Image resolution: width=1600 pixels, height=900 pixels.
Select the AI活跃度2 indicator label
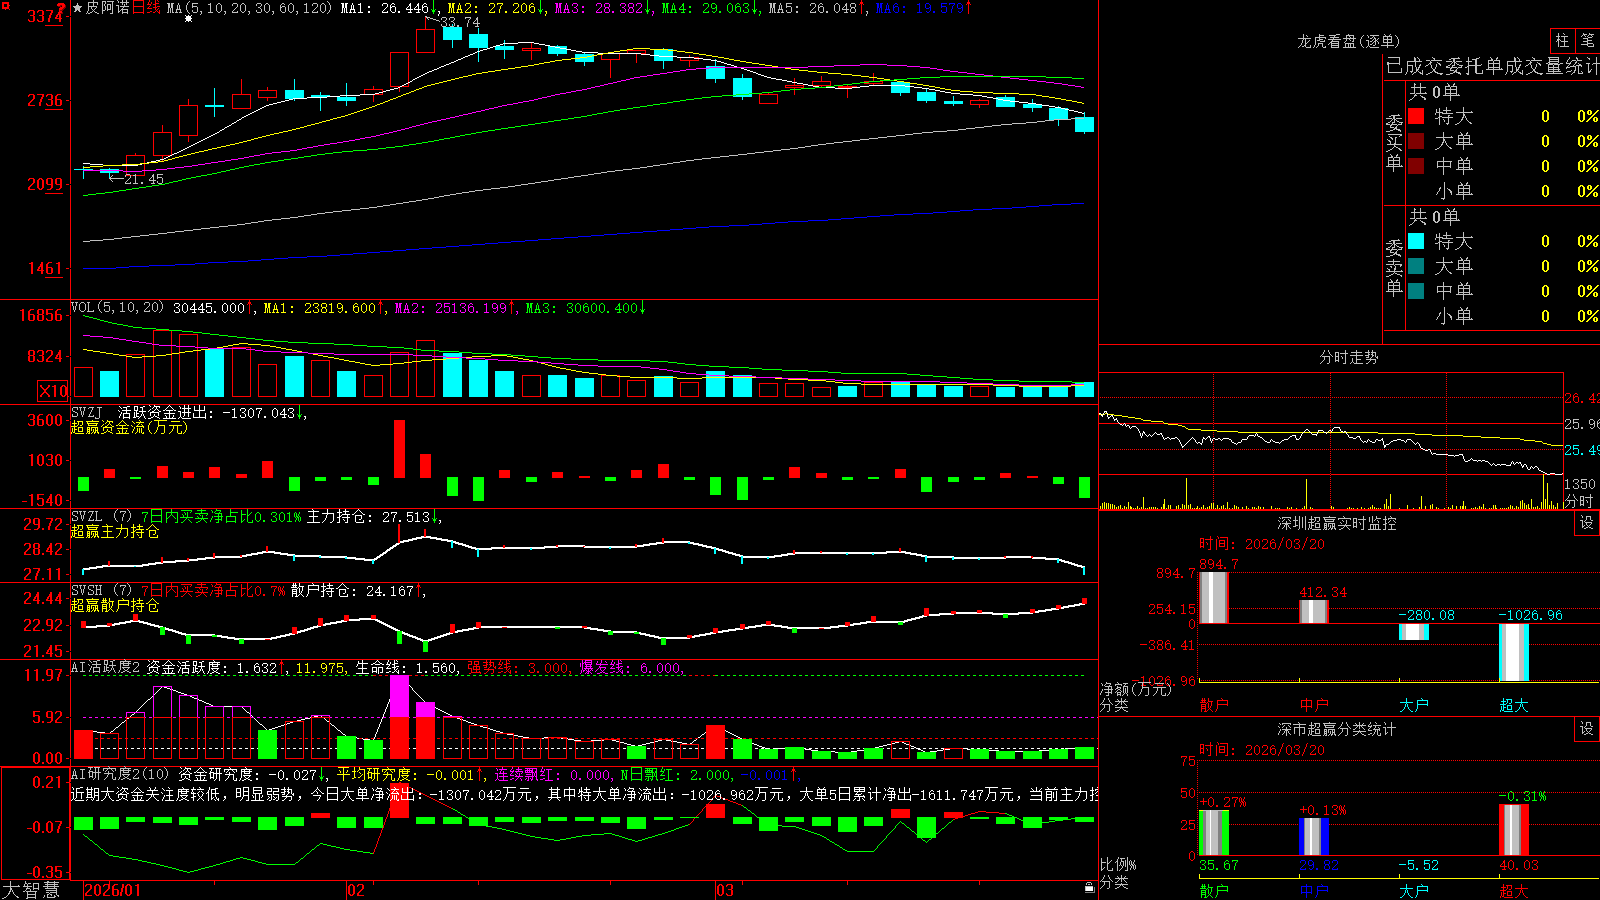[105, 668]
